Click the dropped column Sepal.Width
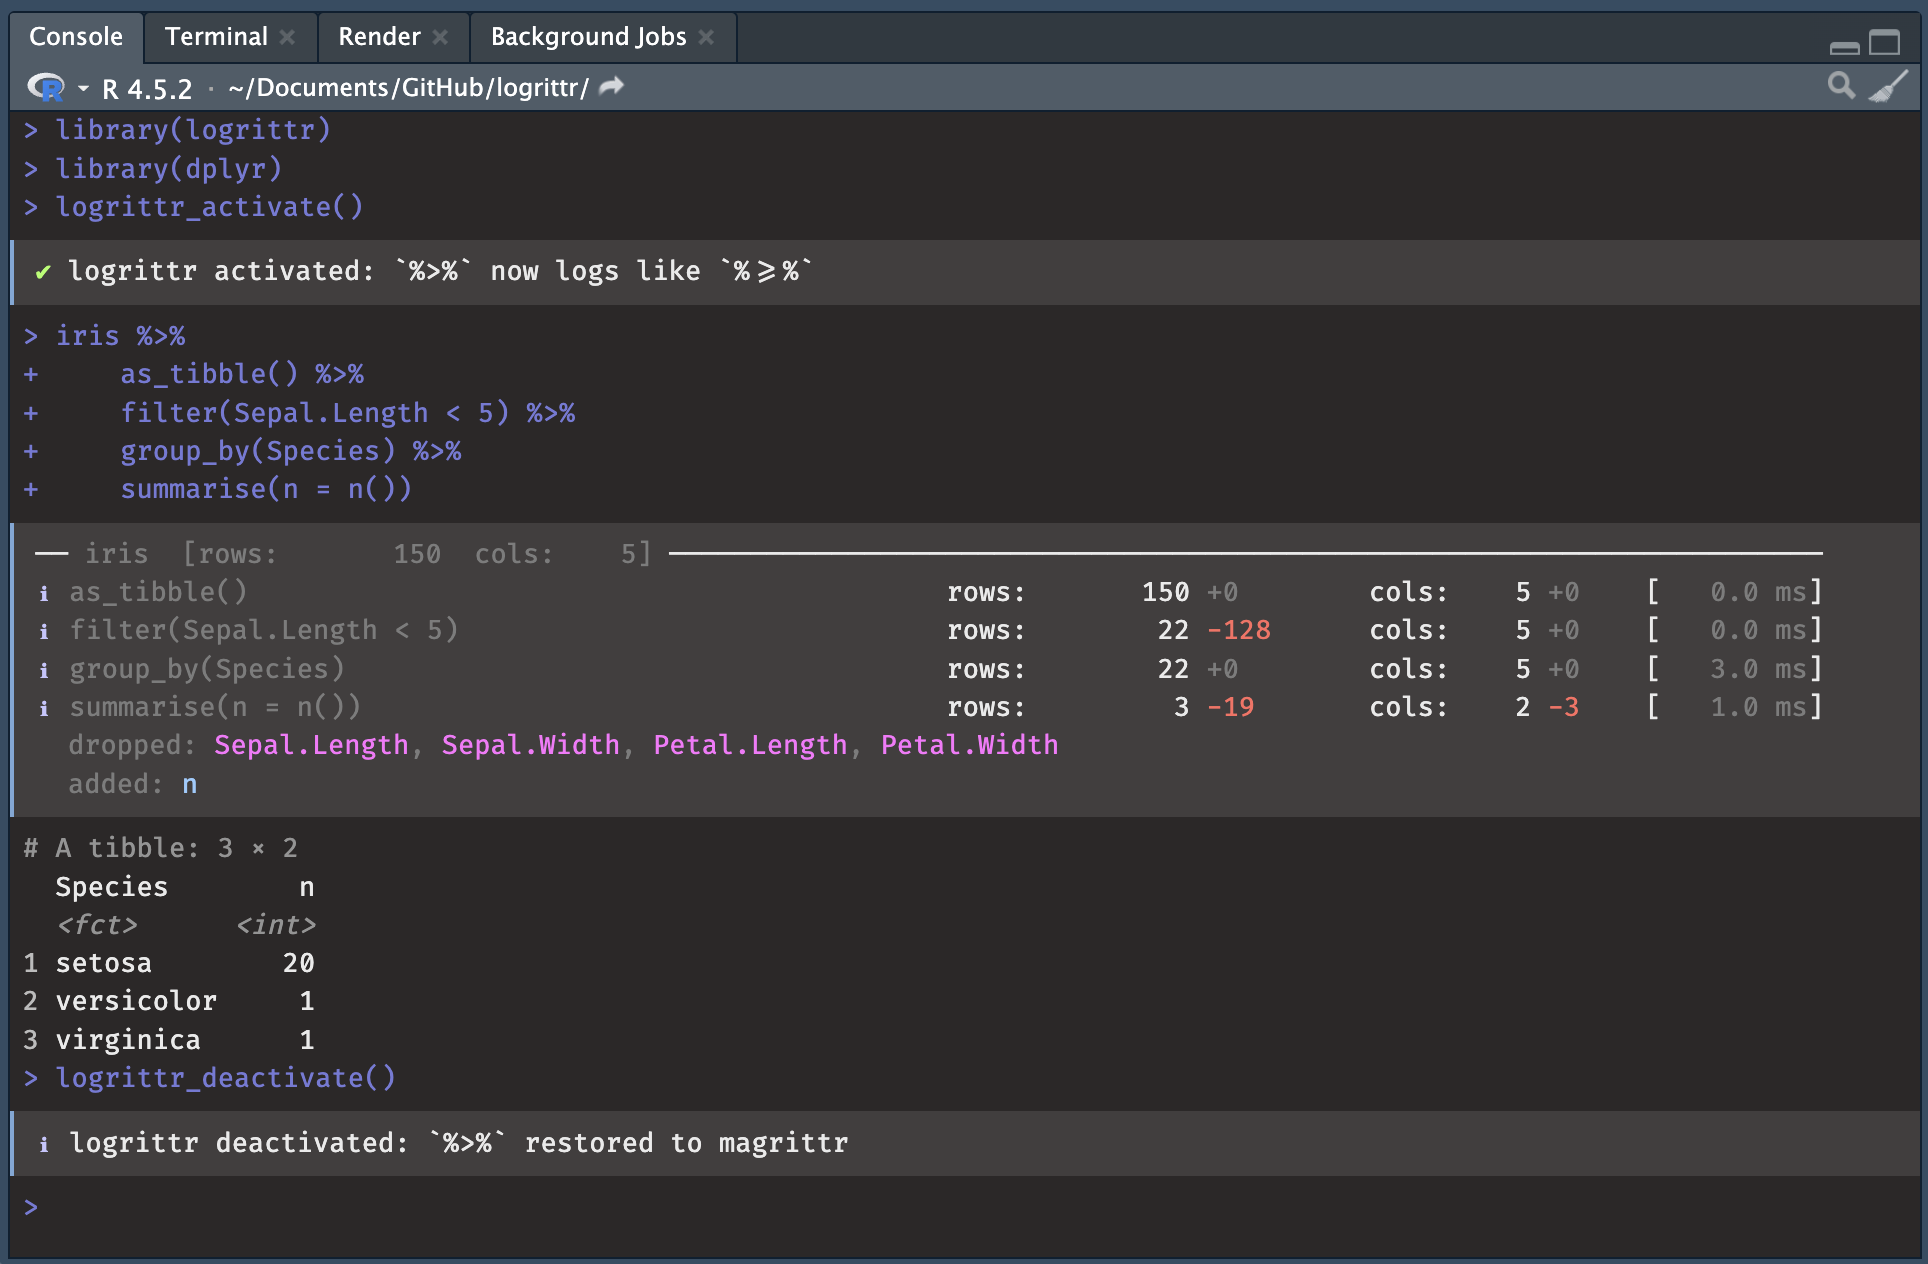 [531, 745]
